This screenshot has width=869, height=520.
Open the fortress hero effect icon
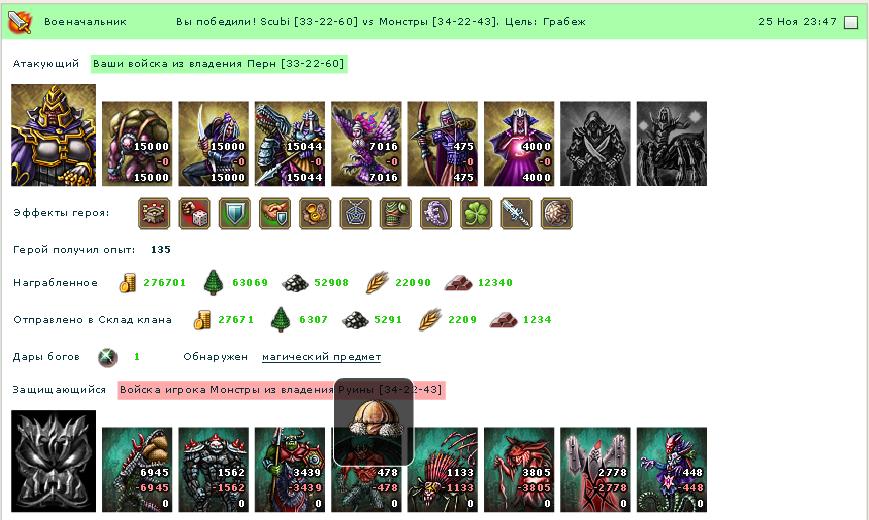154,213
